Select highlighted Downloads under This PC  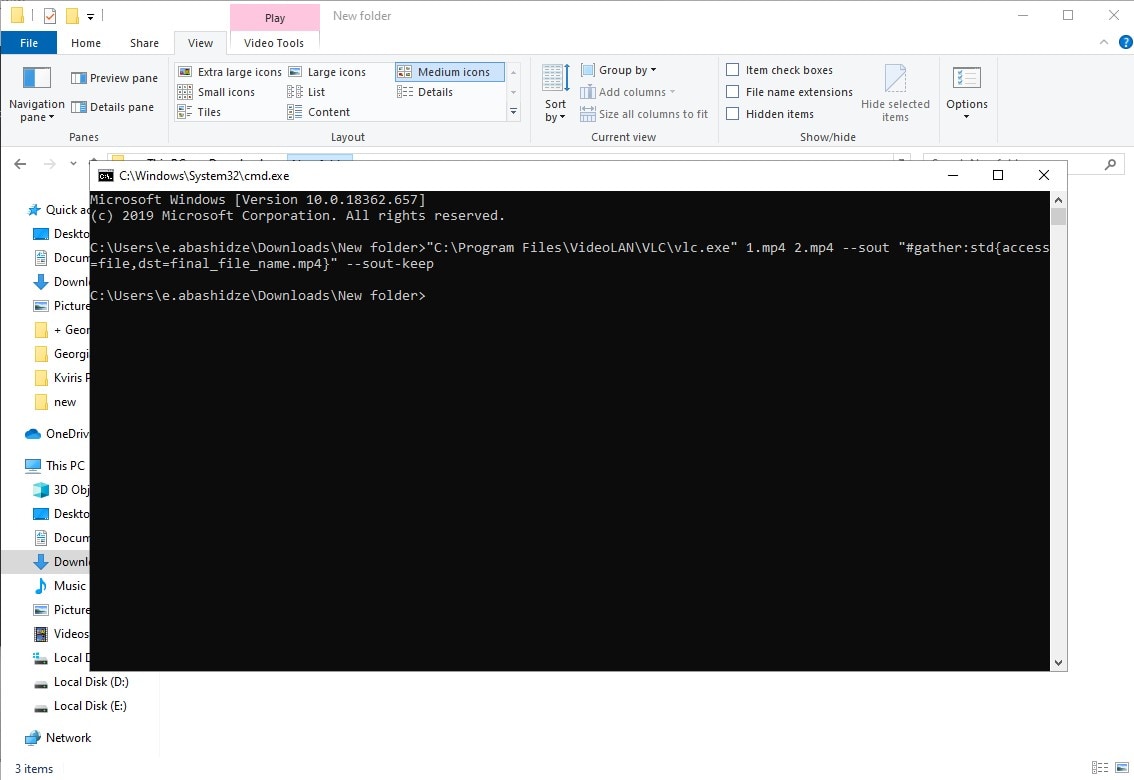pos(46,562)
